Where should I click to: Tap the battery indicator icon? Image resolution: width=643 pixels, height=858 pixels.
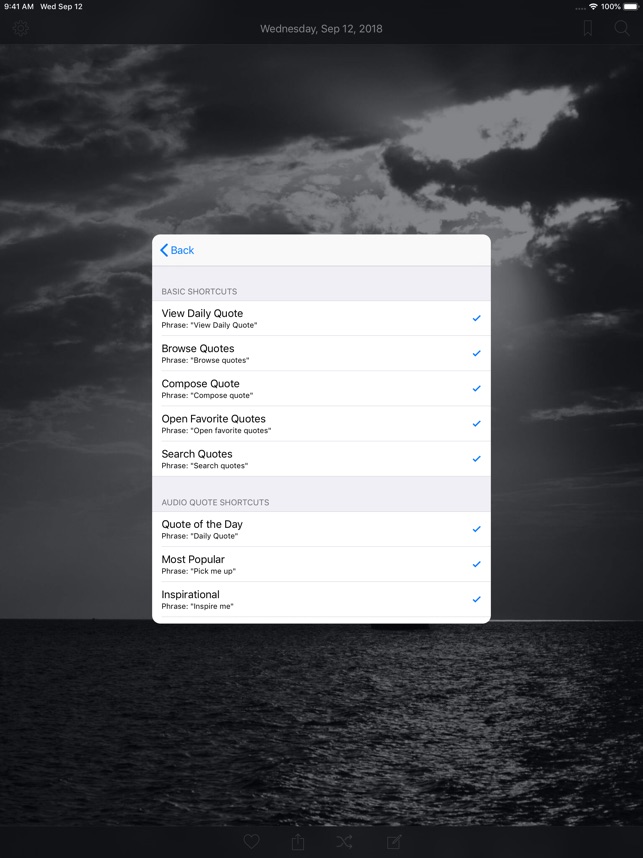[631, 7]
